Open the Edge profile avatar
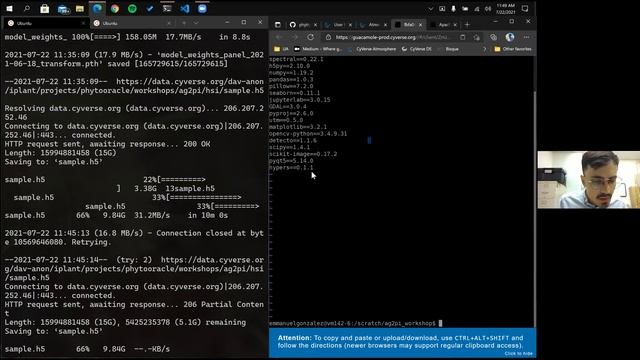 [x=509, y=37]
